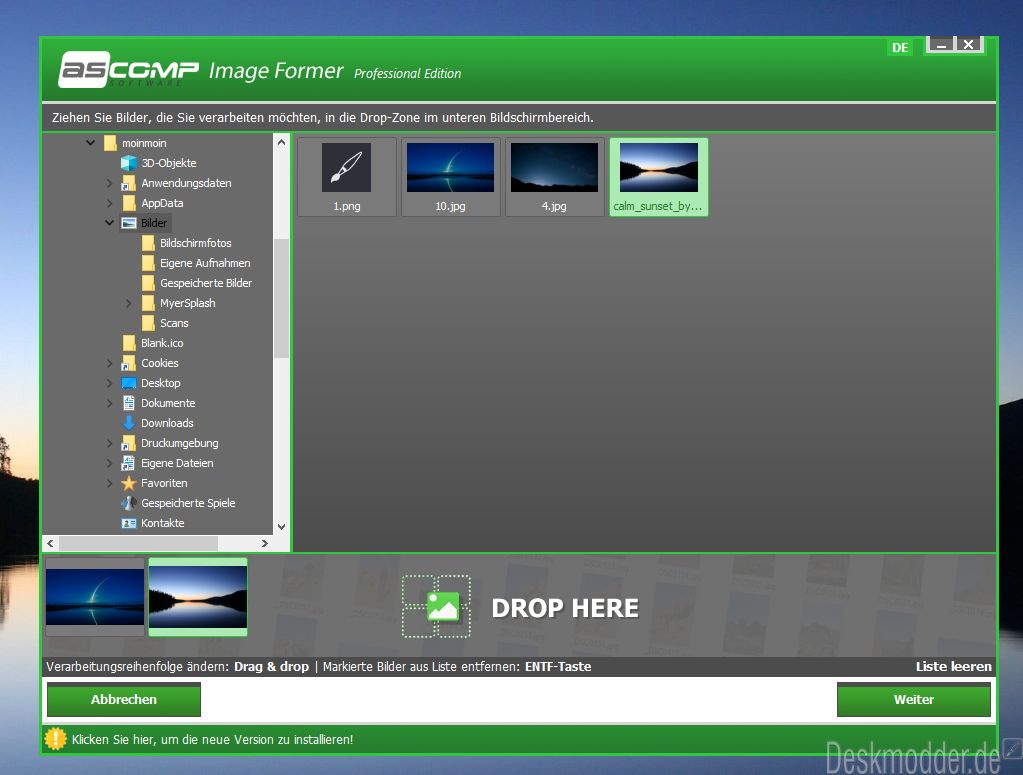Expand the Anwendungsdaten tree node

coord(110,183)
